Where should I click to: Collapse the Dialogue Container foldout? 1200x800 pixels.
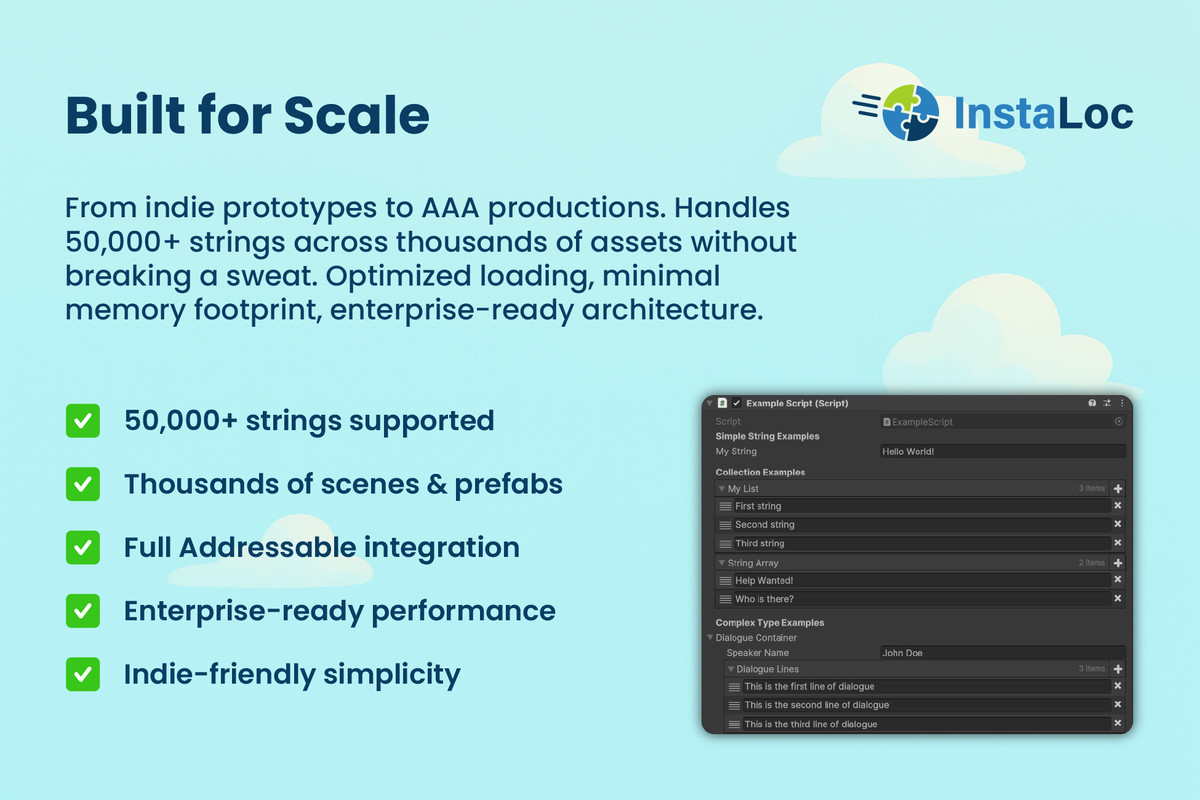point(711,637)
